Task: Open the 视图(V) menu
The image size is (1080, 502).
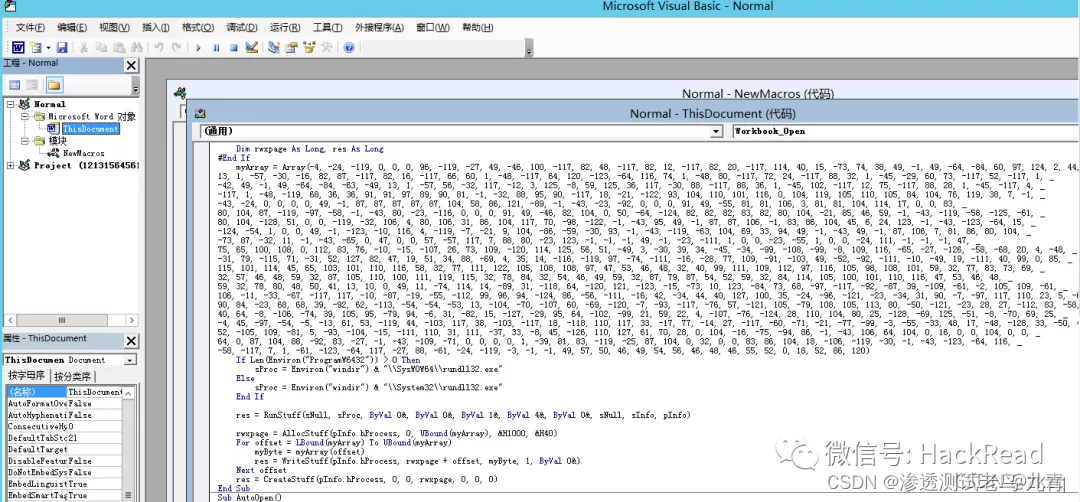Action: 114,28
